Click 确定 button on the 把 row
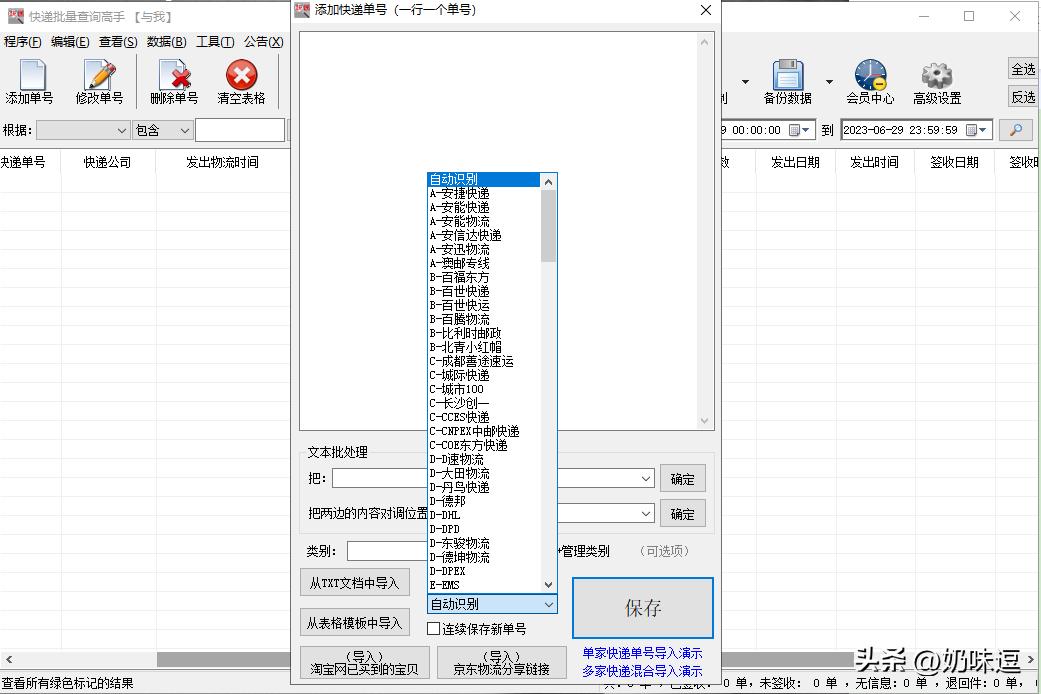The height and width of the screenshot is (694, 1041). coord(682,479)
